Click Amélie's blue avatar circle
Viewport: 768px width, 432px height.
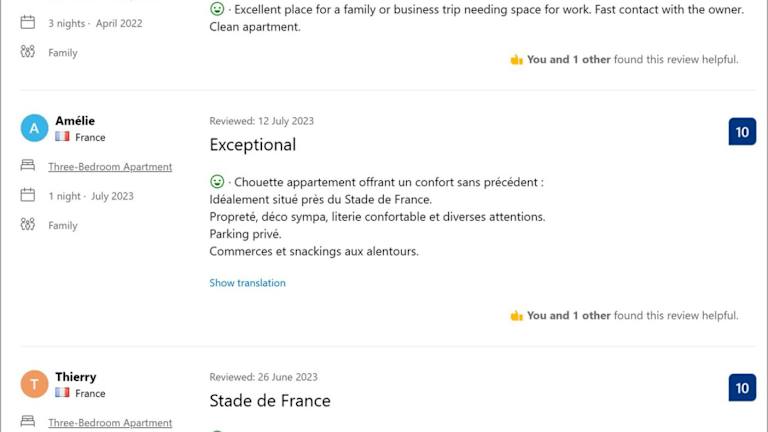(x=34, y=128)
